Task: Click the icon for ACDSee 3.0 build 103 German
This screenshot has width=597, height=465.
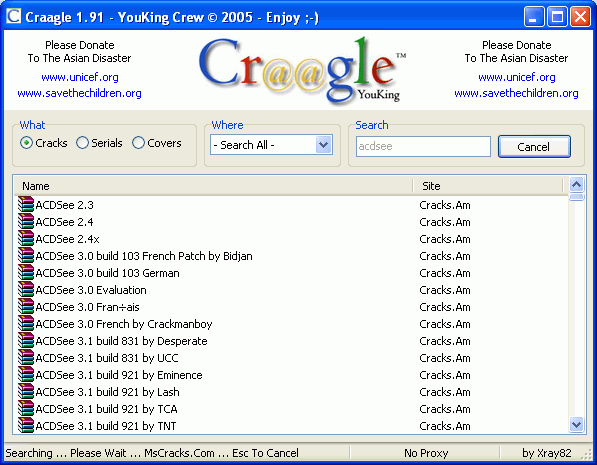Action: (x=26, y=272)
